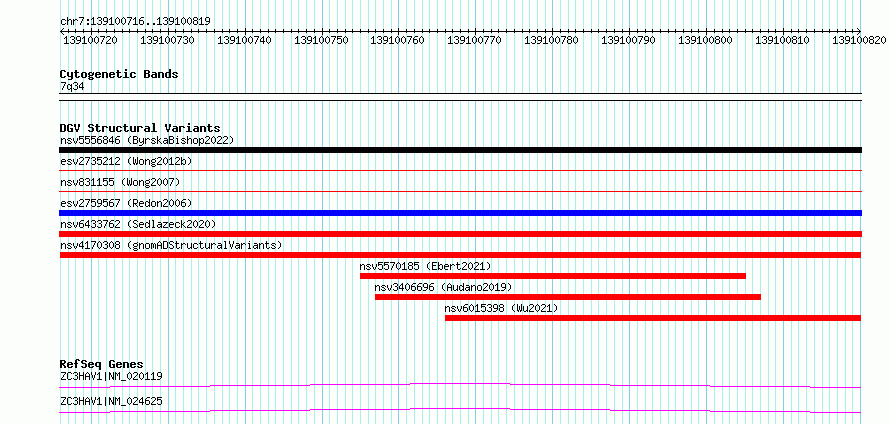Click the red nsv5570185 variant bar
The width and height of the screenshot is (890, 424).
tap(553, 276)
